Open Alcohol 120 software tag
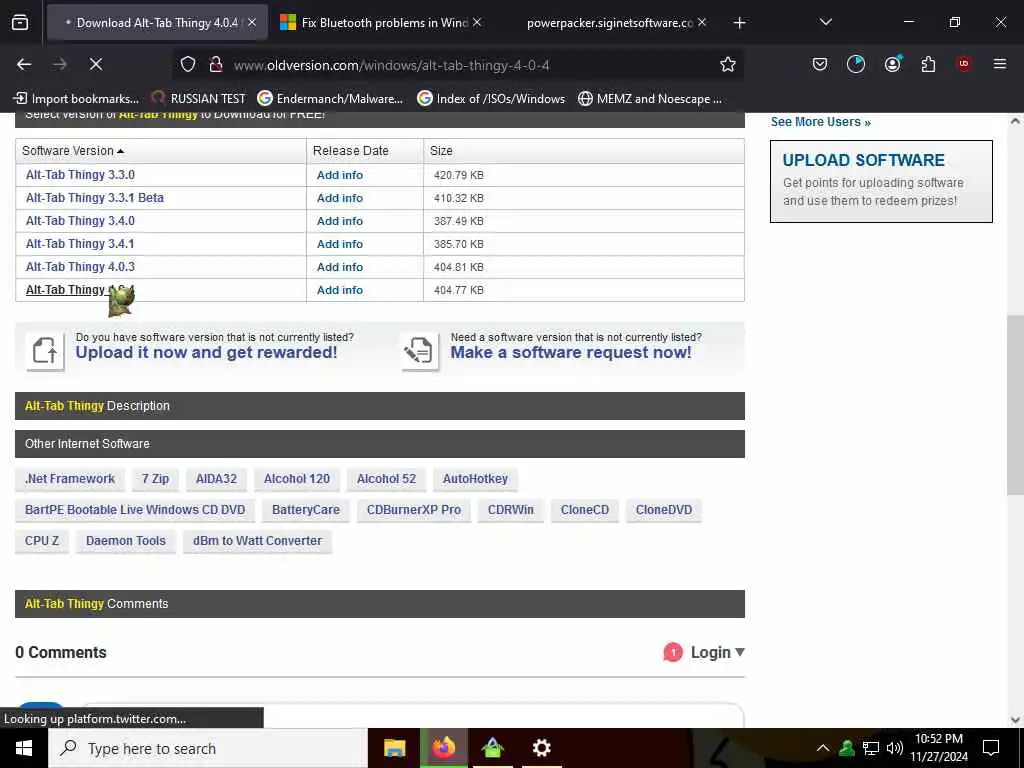The height and width of the screenshot is (768, 1024). click(x=296, y=479)
